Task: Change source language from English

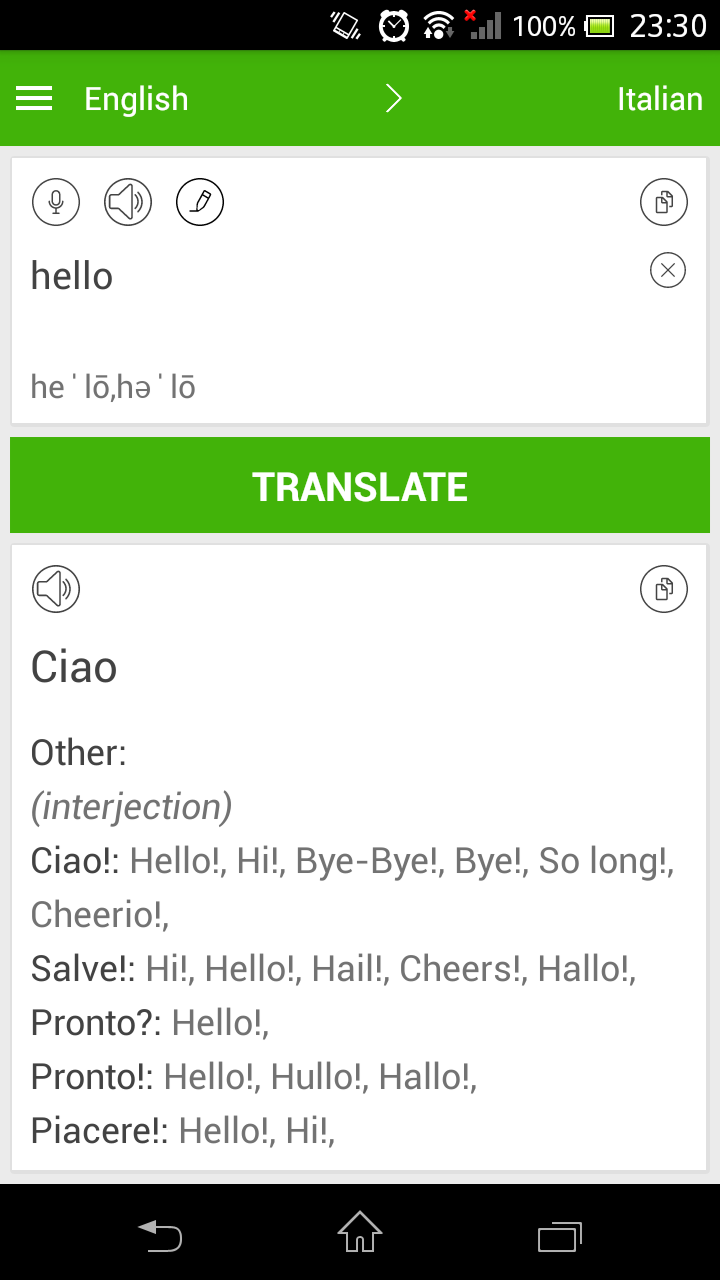Action: (x=136, y=98)
